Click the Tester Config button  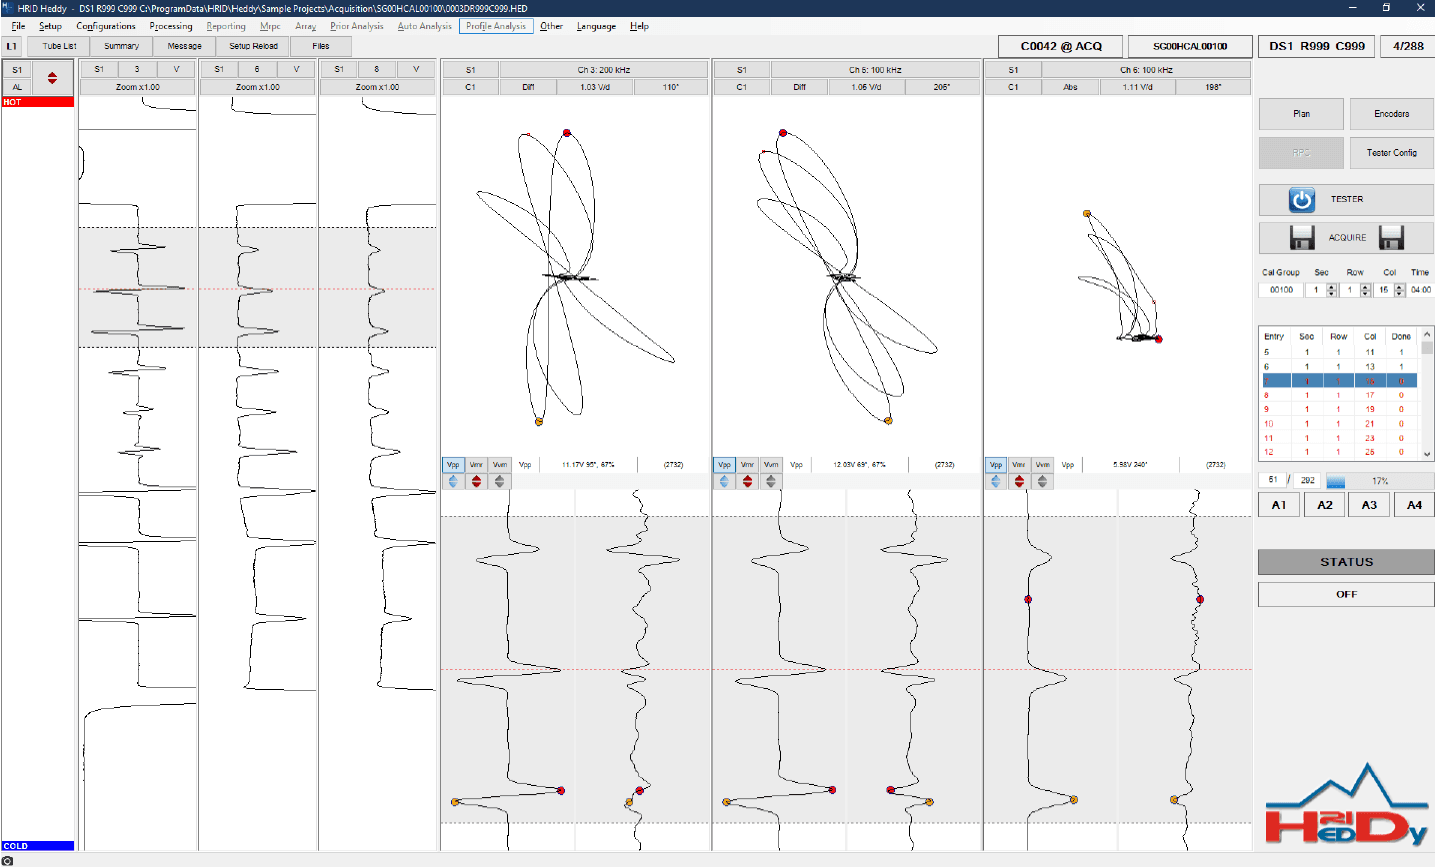[x=1391, y=153]
